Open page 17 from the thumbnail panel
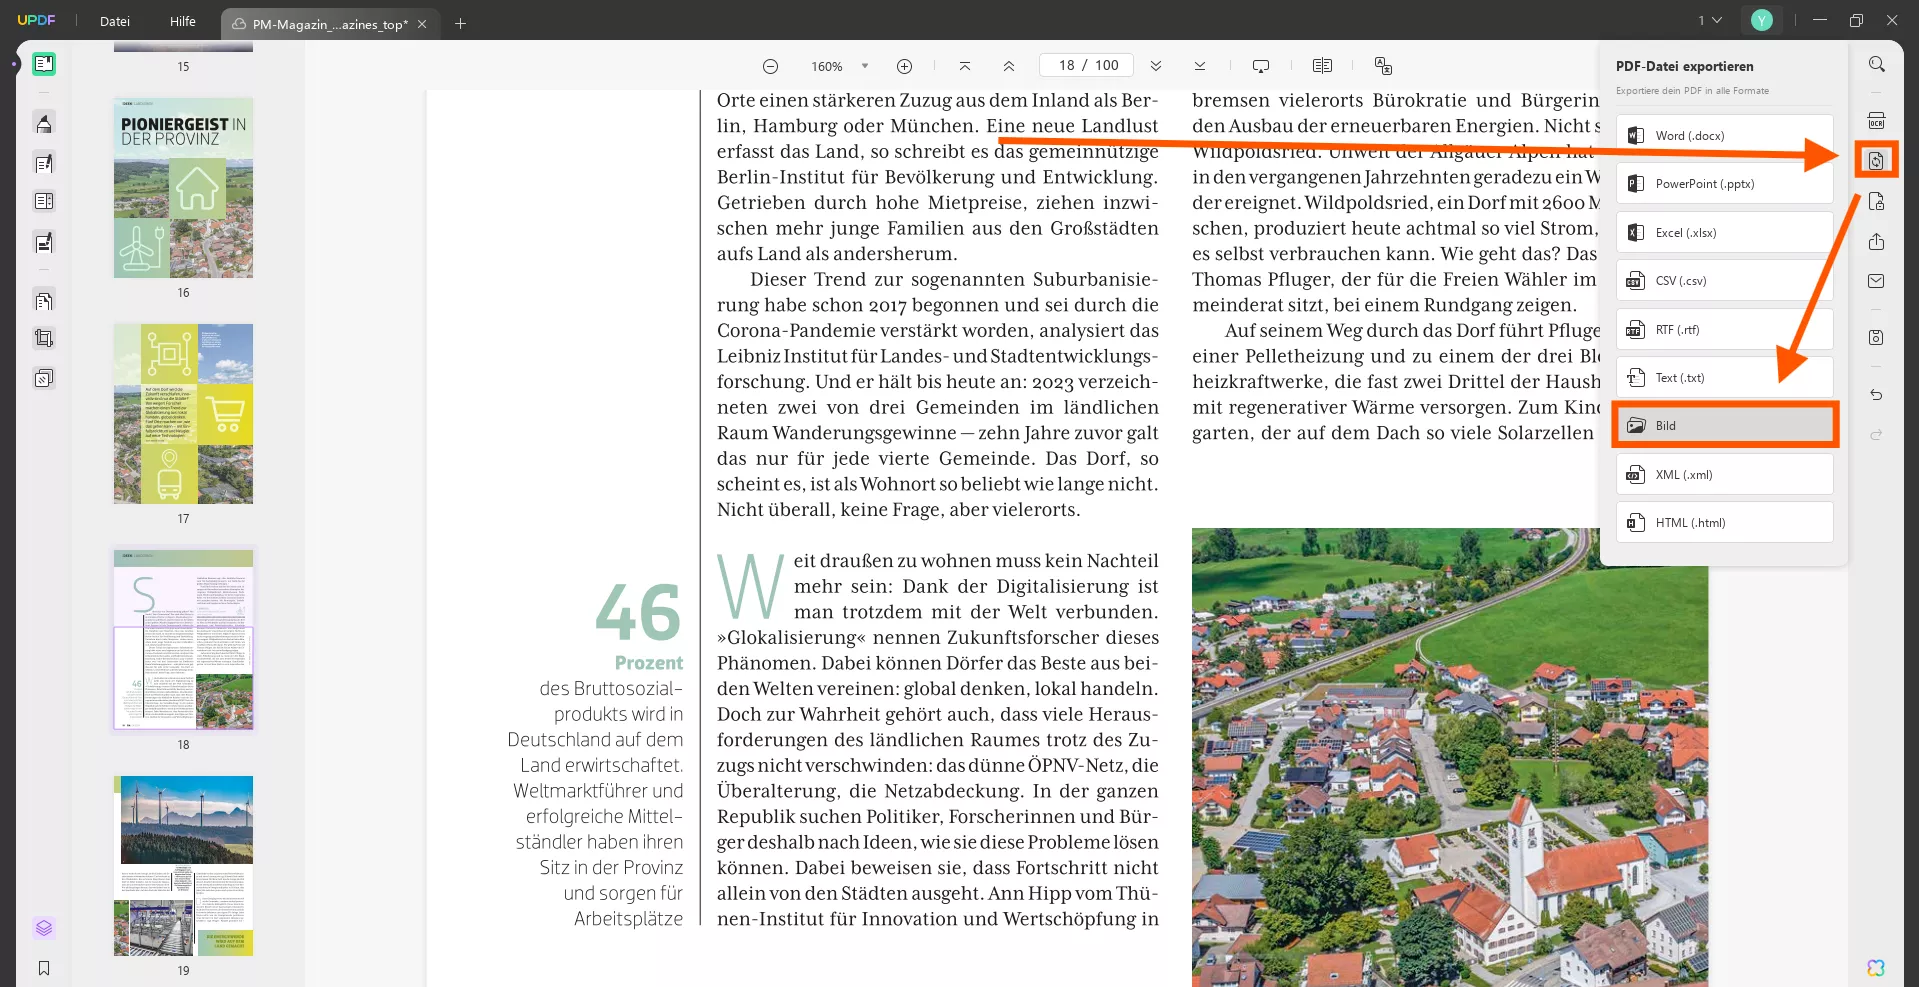1919x987 pixels. tap(183, 413)
